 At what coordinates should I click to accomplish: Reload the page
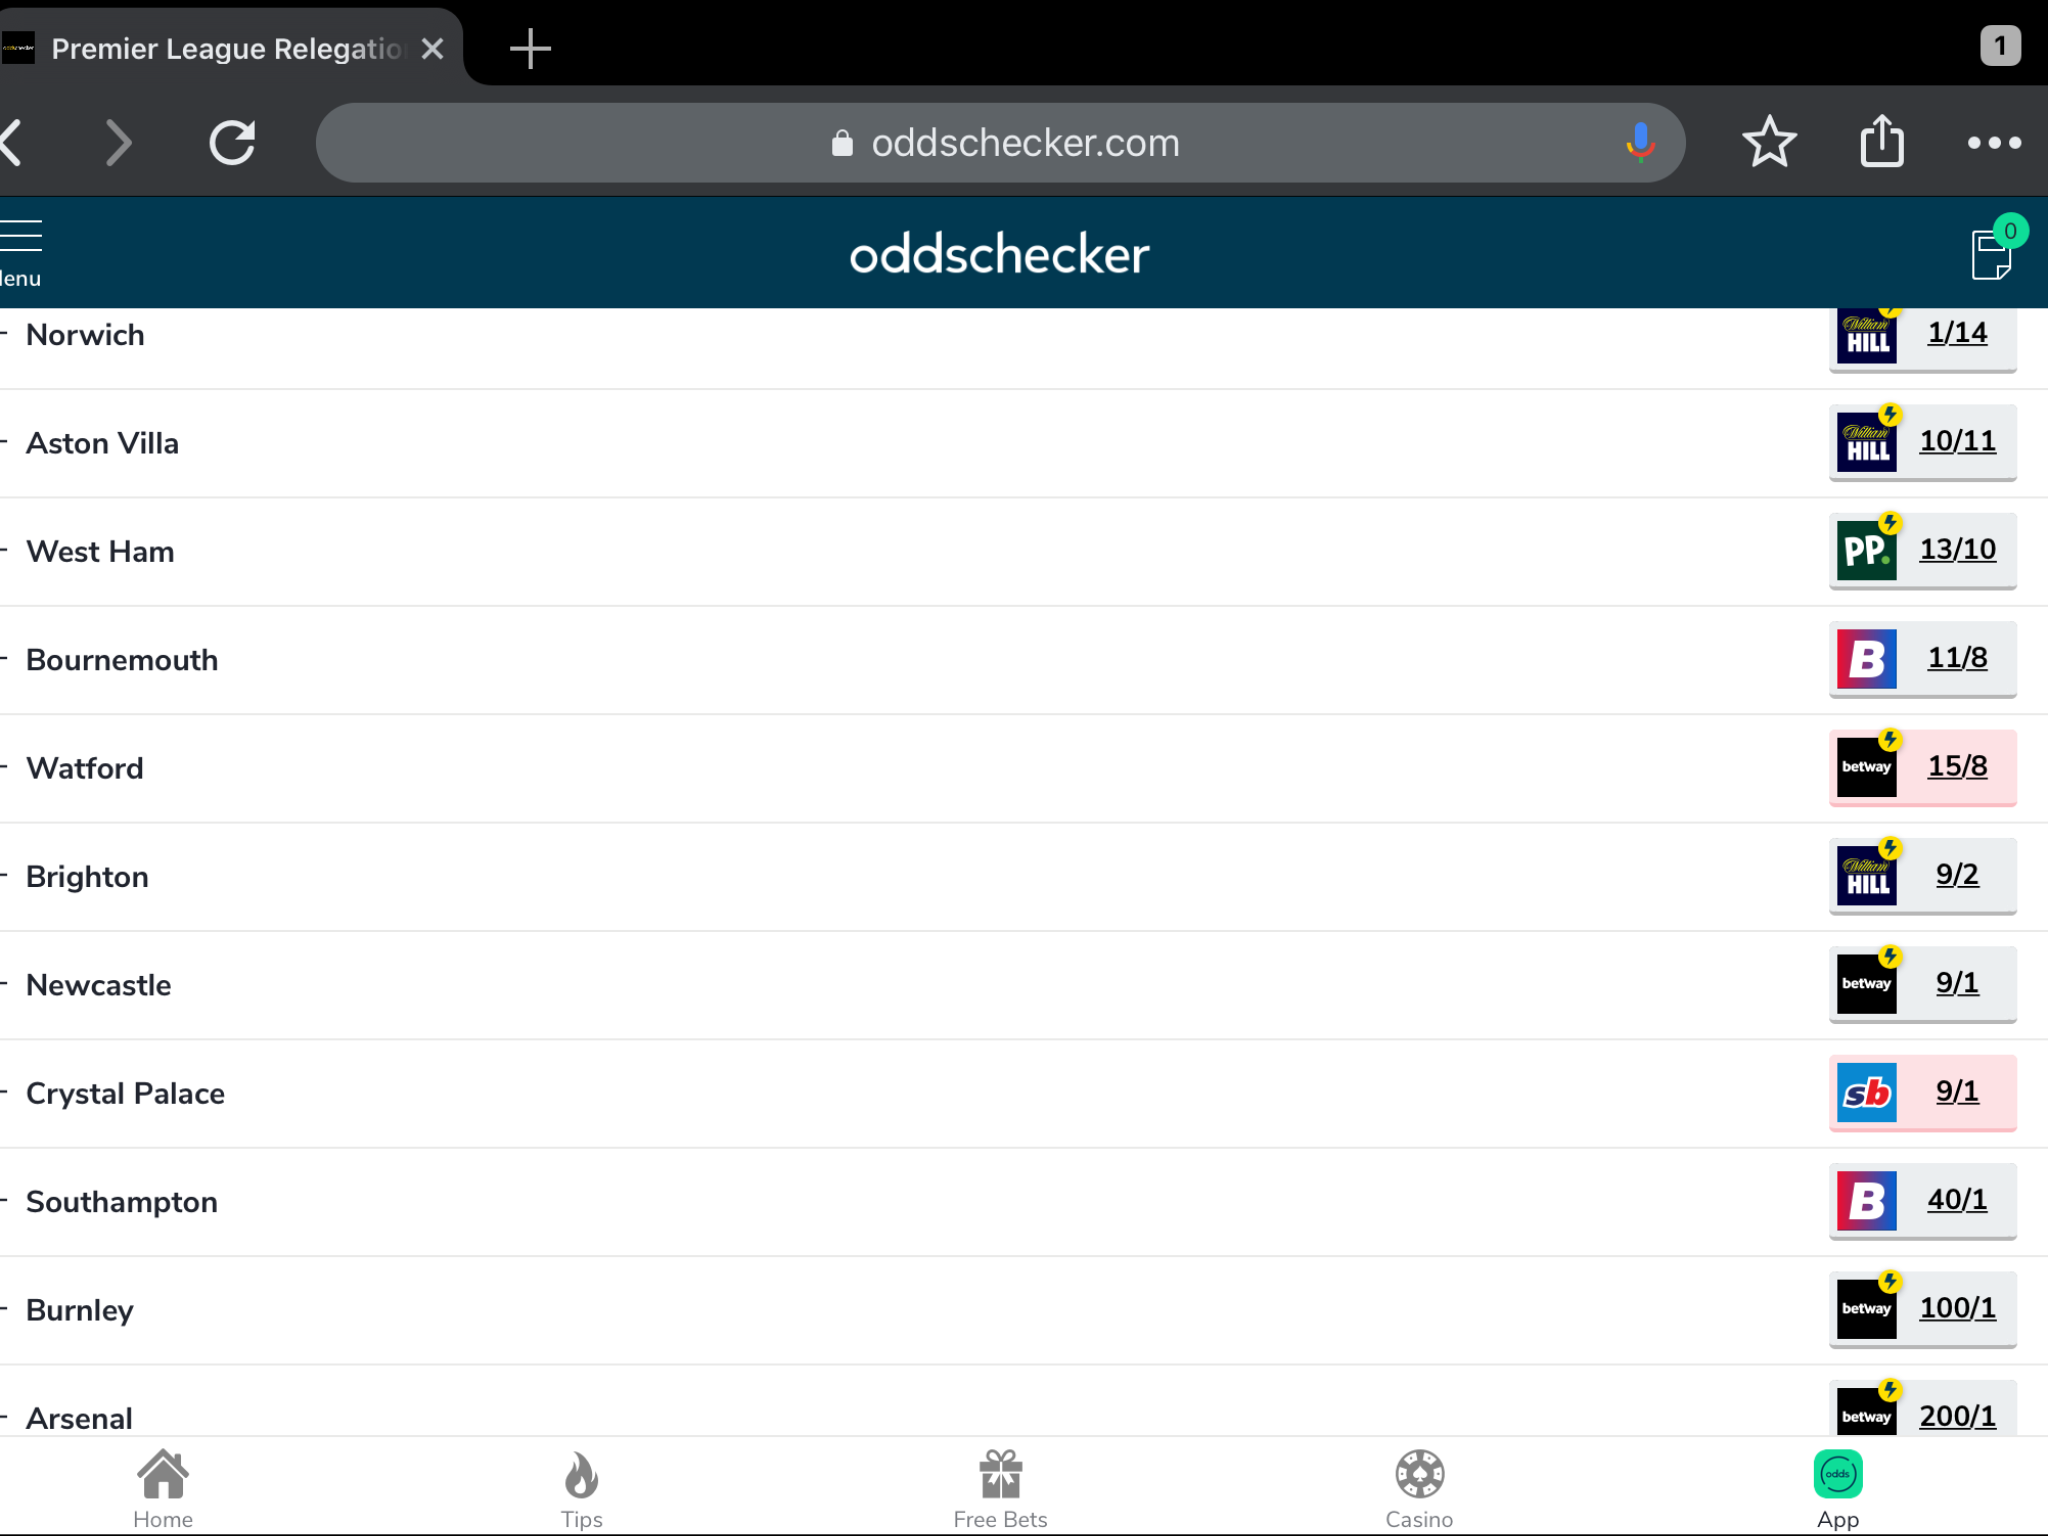(232, 142)
